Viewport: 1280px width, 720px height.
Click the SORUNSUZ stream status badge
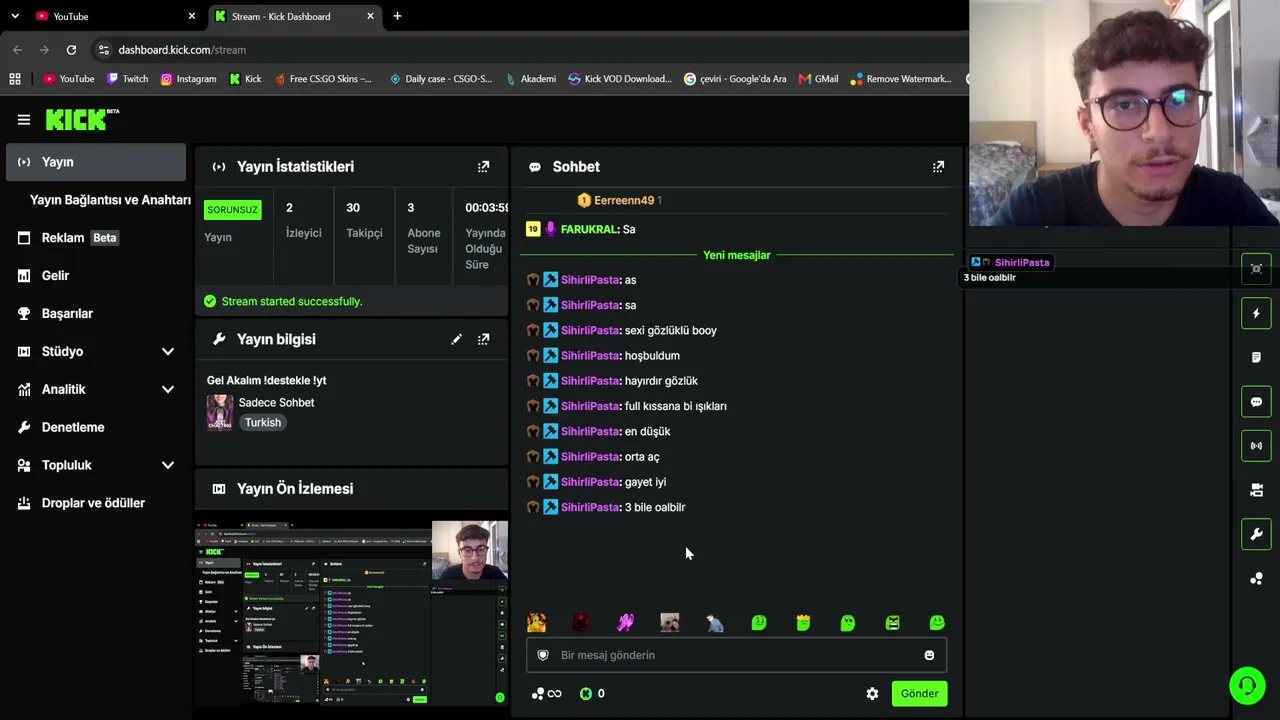pos(232,210)
